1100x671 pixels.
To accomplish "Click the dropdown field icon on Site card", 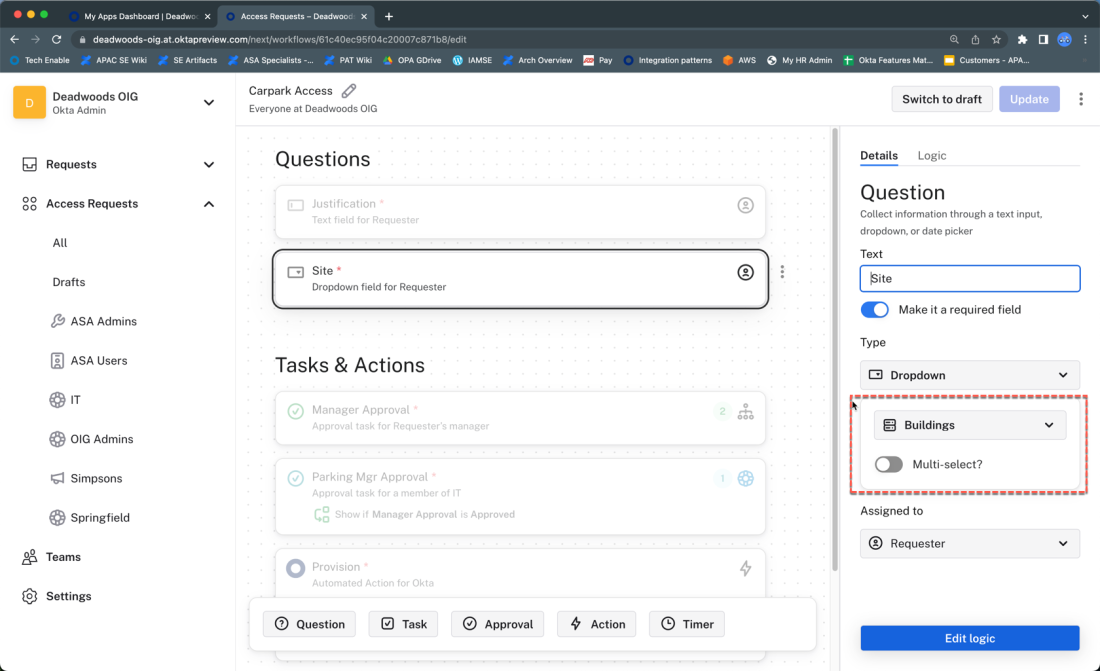I will [x=295, y=272].
